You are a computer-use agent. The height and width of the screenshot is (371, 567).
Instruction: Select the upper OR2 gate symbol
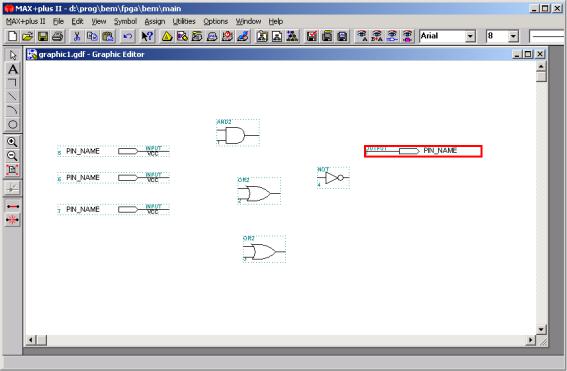point(259,191)
